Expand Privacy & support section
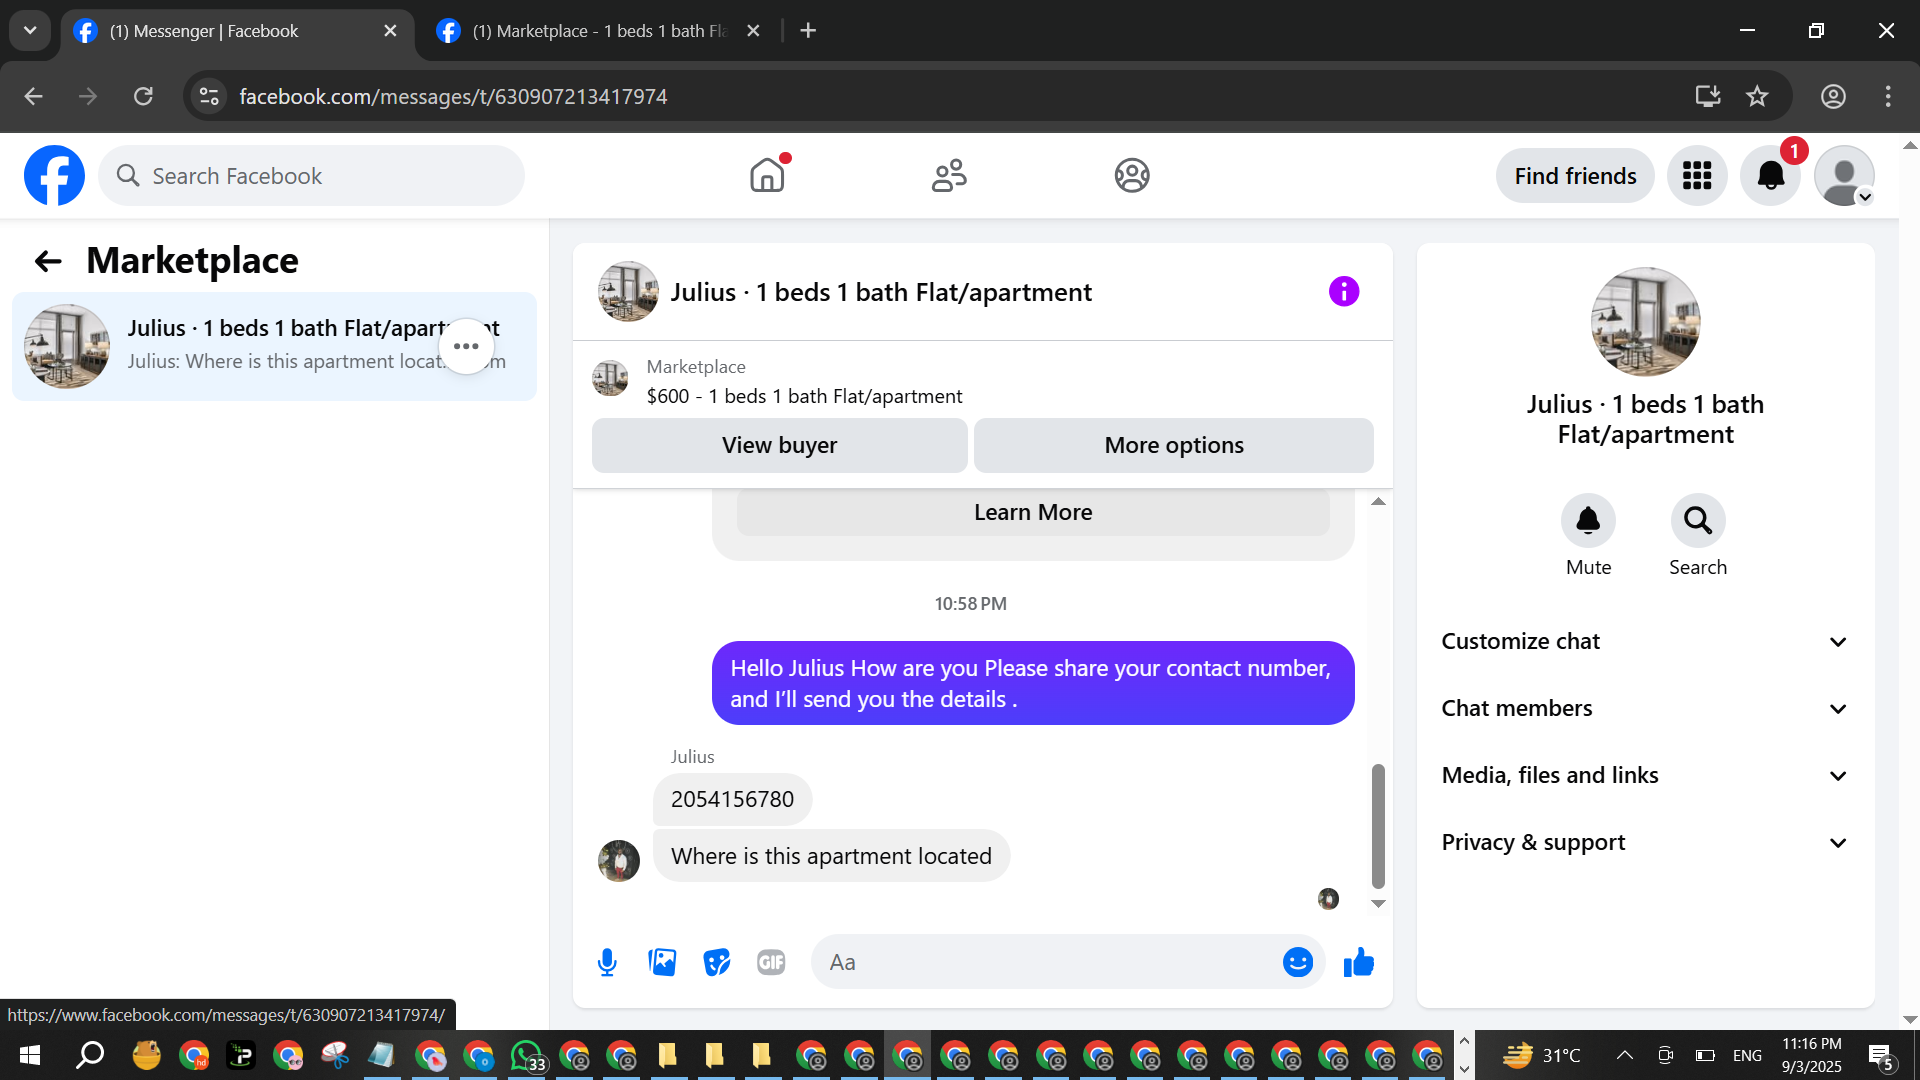Image resolution: width=1920 pixels, height=1080 pixels. (x=1645, y=843)
